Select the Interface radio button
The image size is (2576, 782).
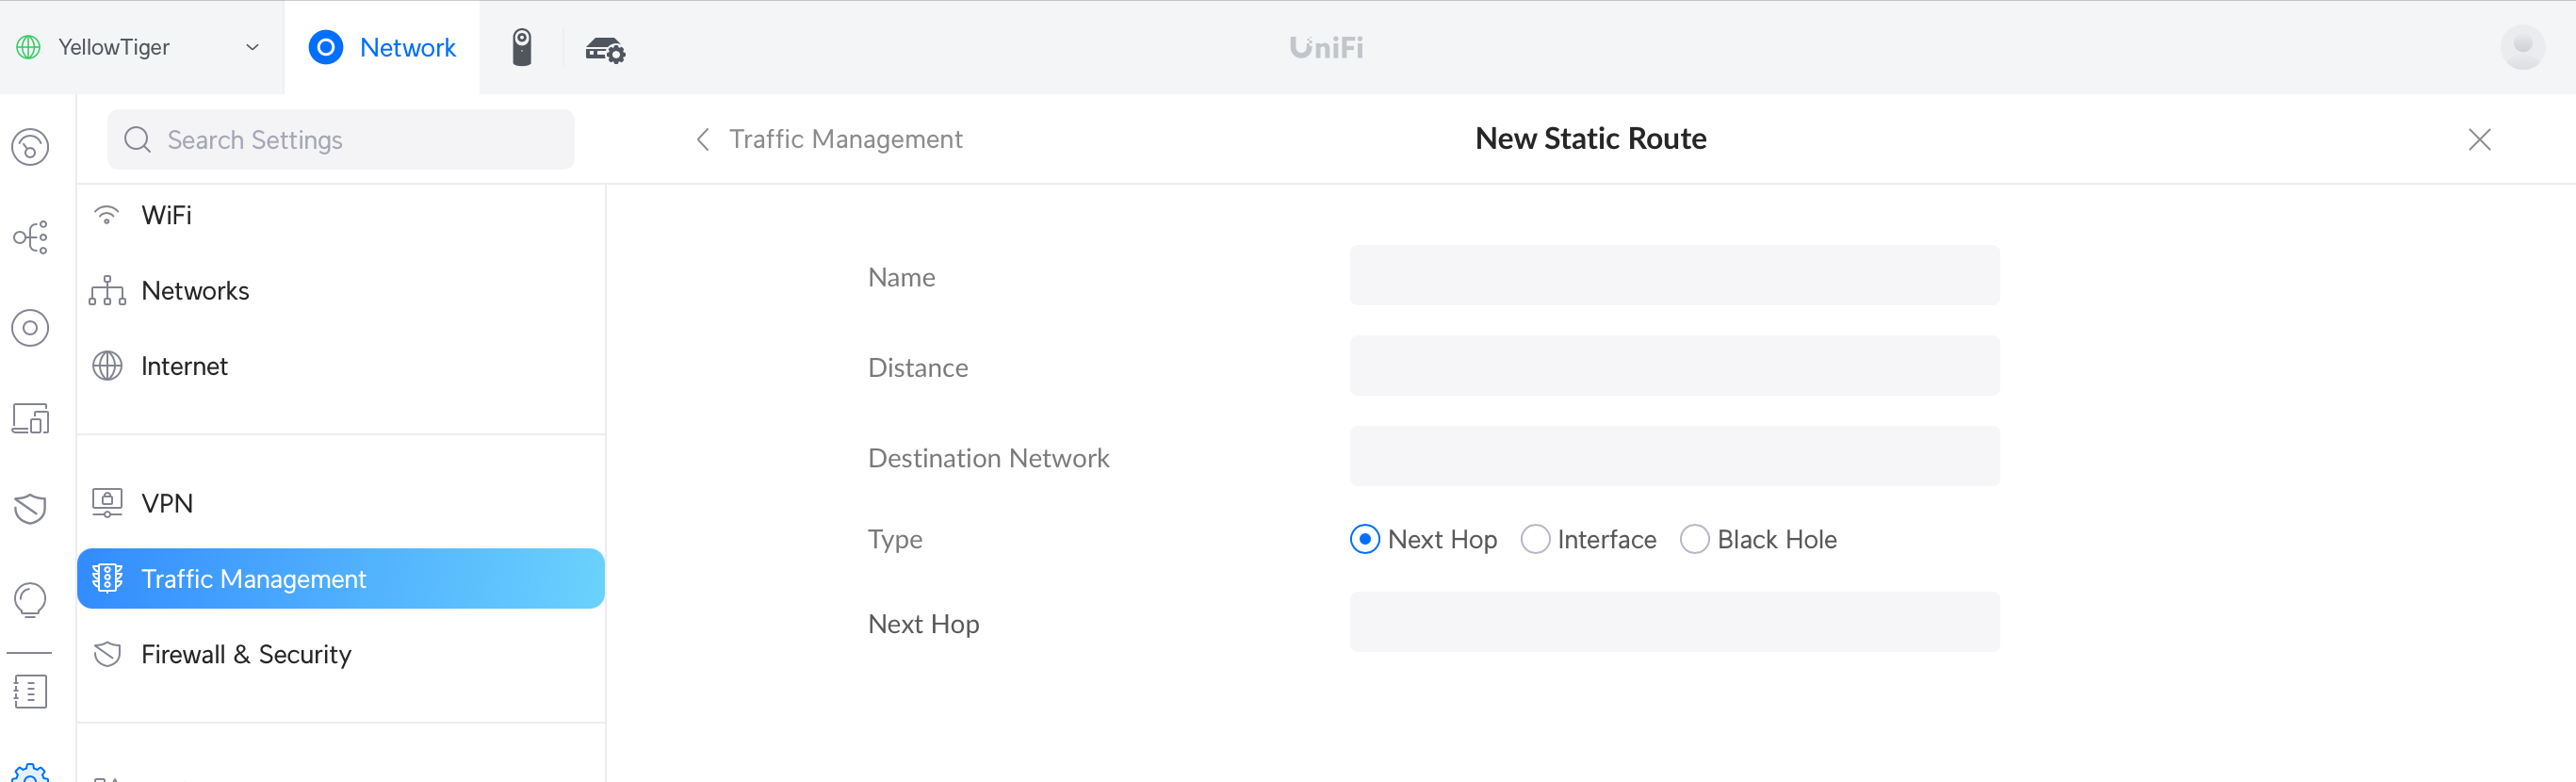point(1535,539)
